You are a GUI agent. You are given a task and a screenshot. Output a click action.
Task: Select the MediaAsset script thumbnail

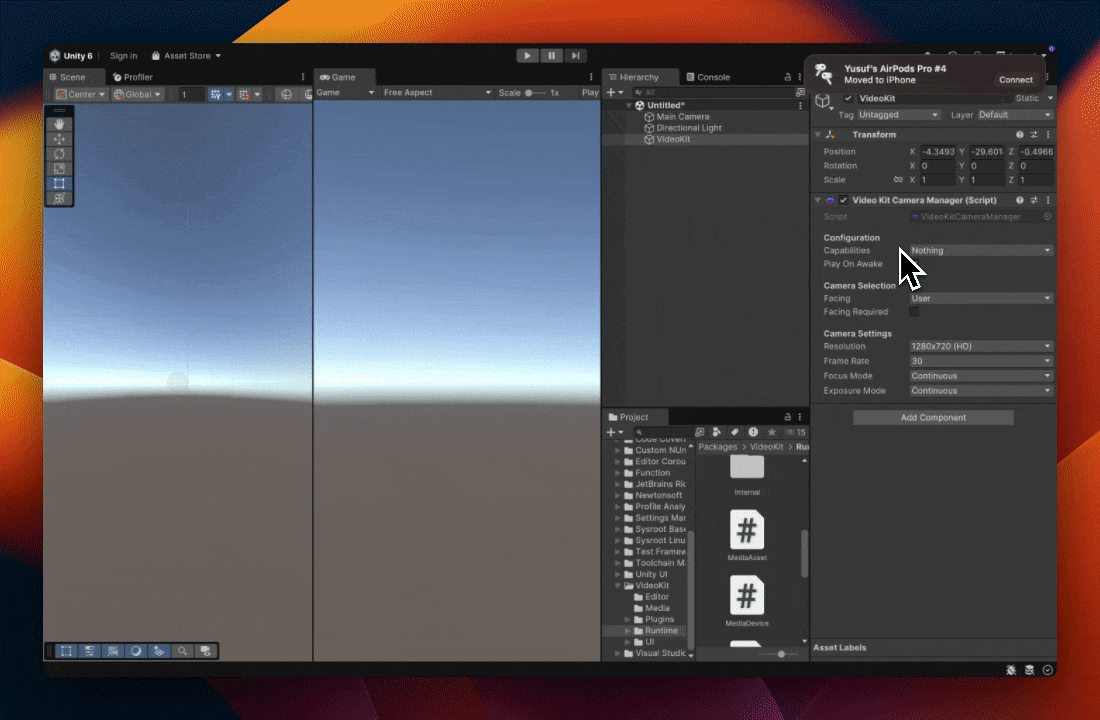pyautogui.click(x=747, y=530)
